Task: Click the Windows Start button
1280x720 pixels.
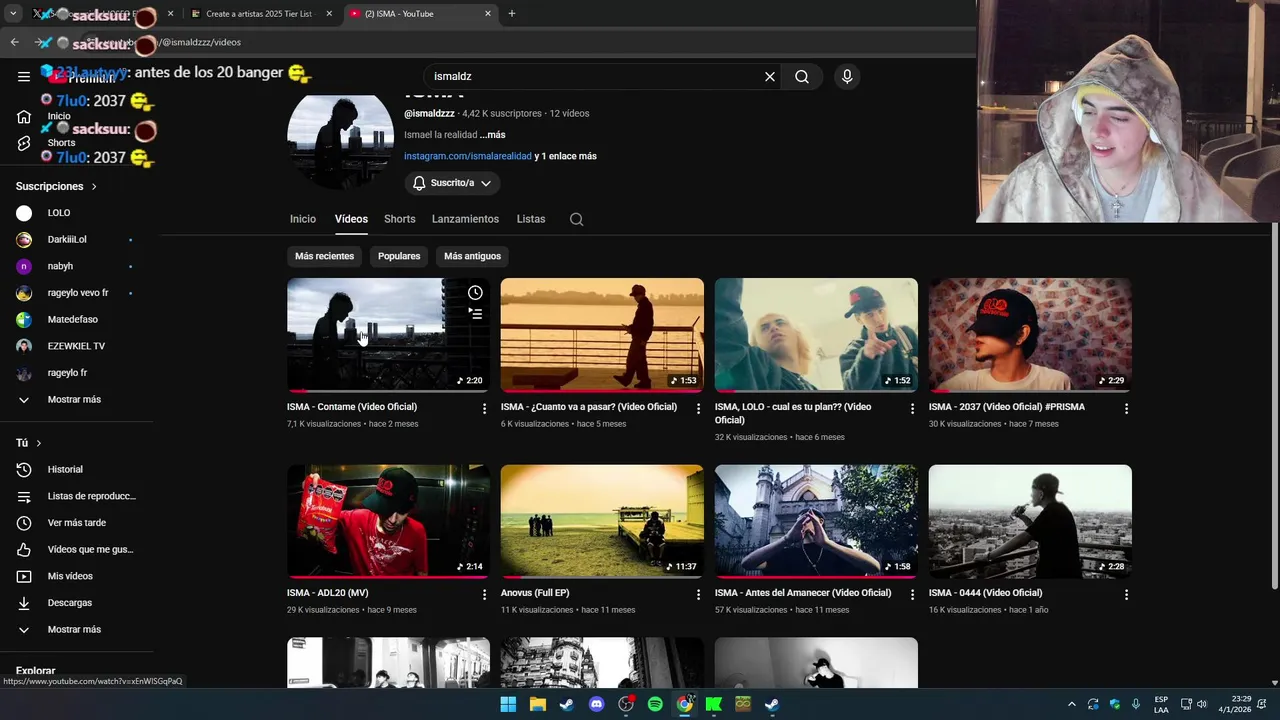Action: 508,704
